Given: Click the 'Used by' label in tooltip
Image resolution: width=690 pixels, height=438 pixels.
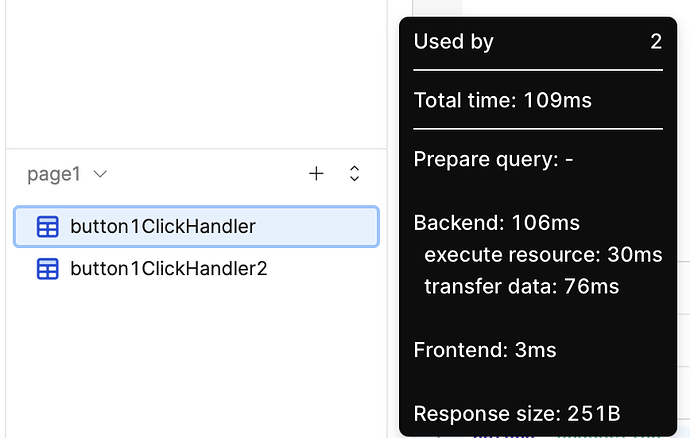Looking at the screenshot, I should (454, 42).
